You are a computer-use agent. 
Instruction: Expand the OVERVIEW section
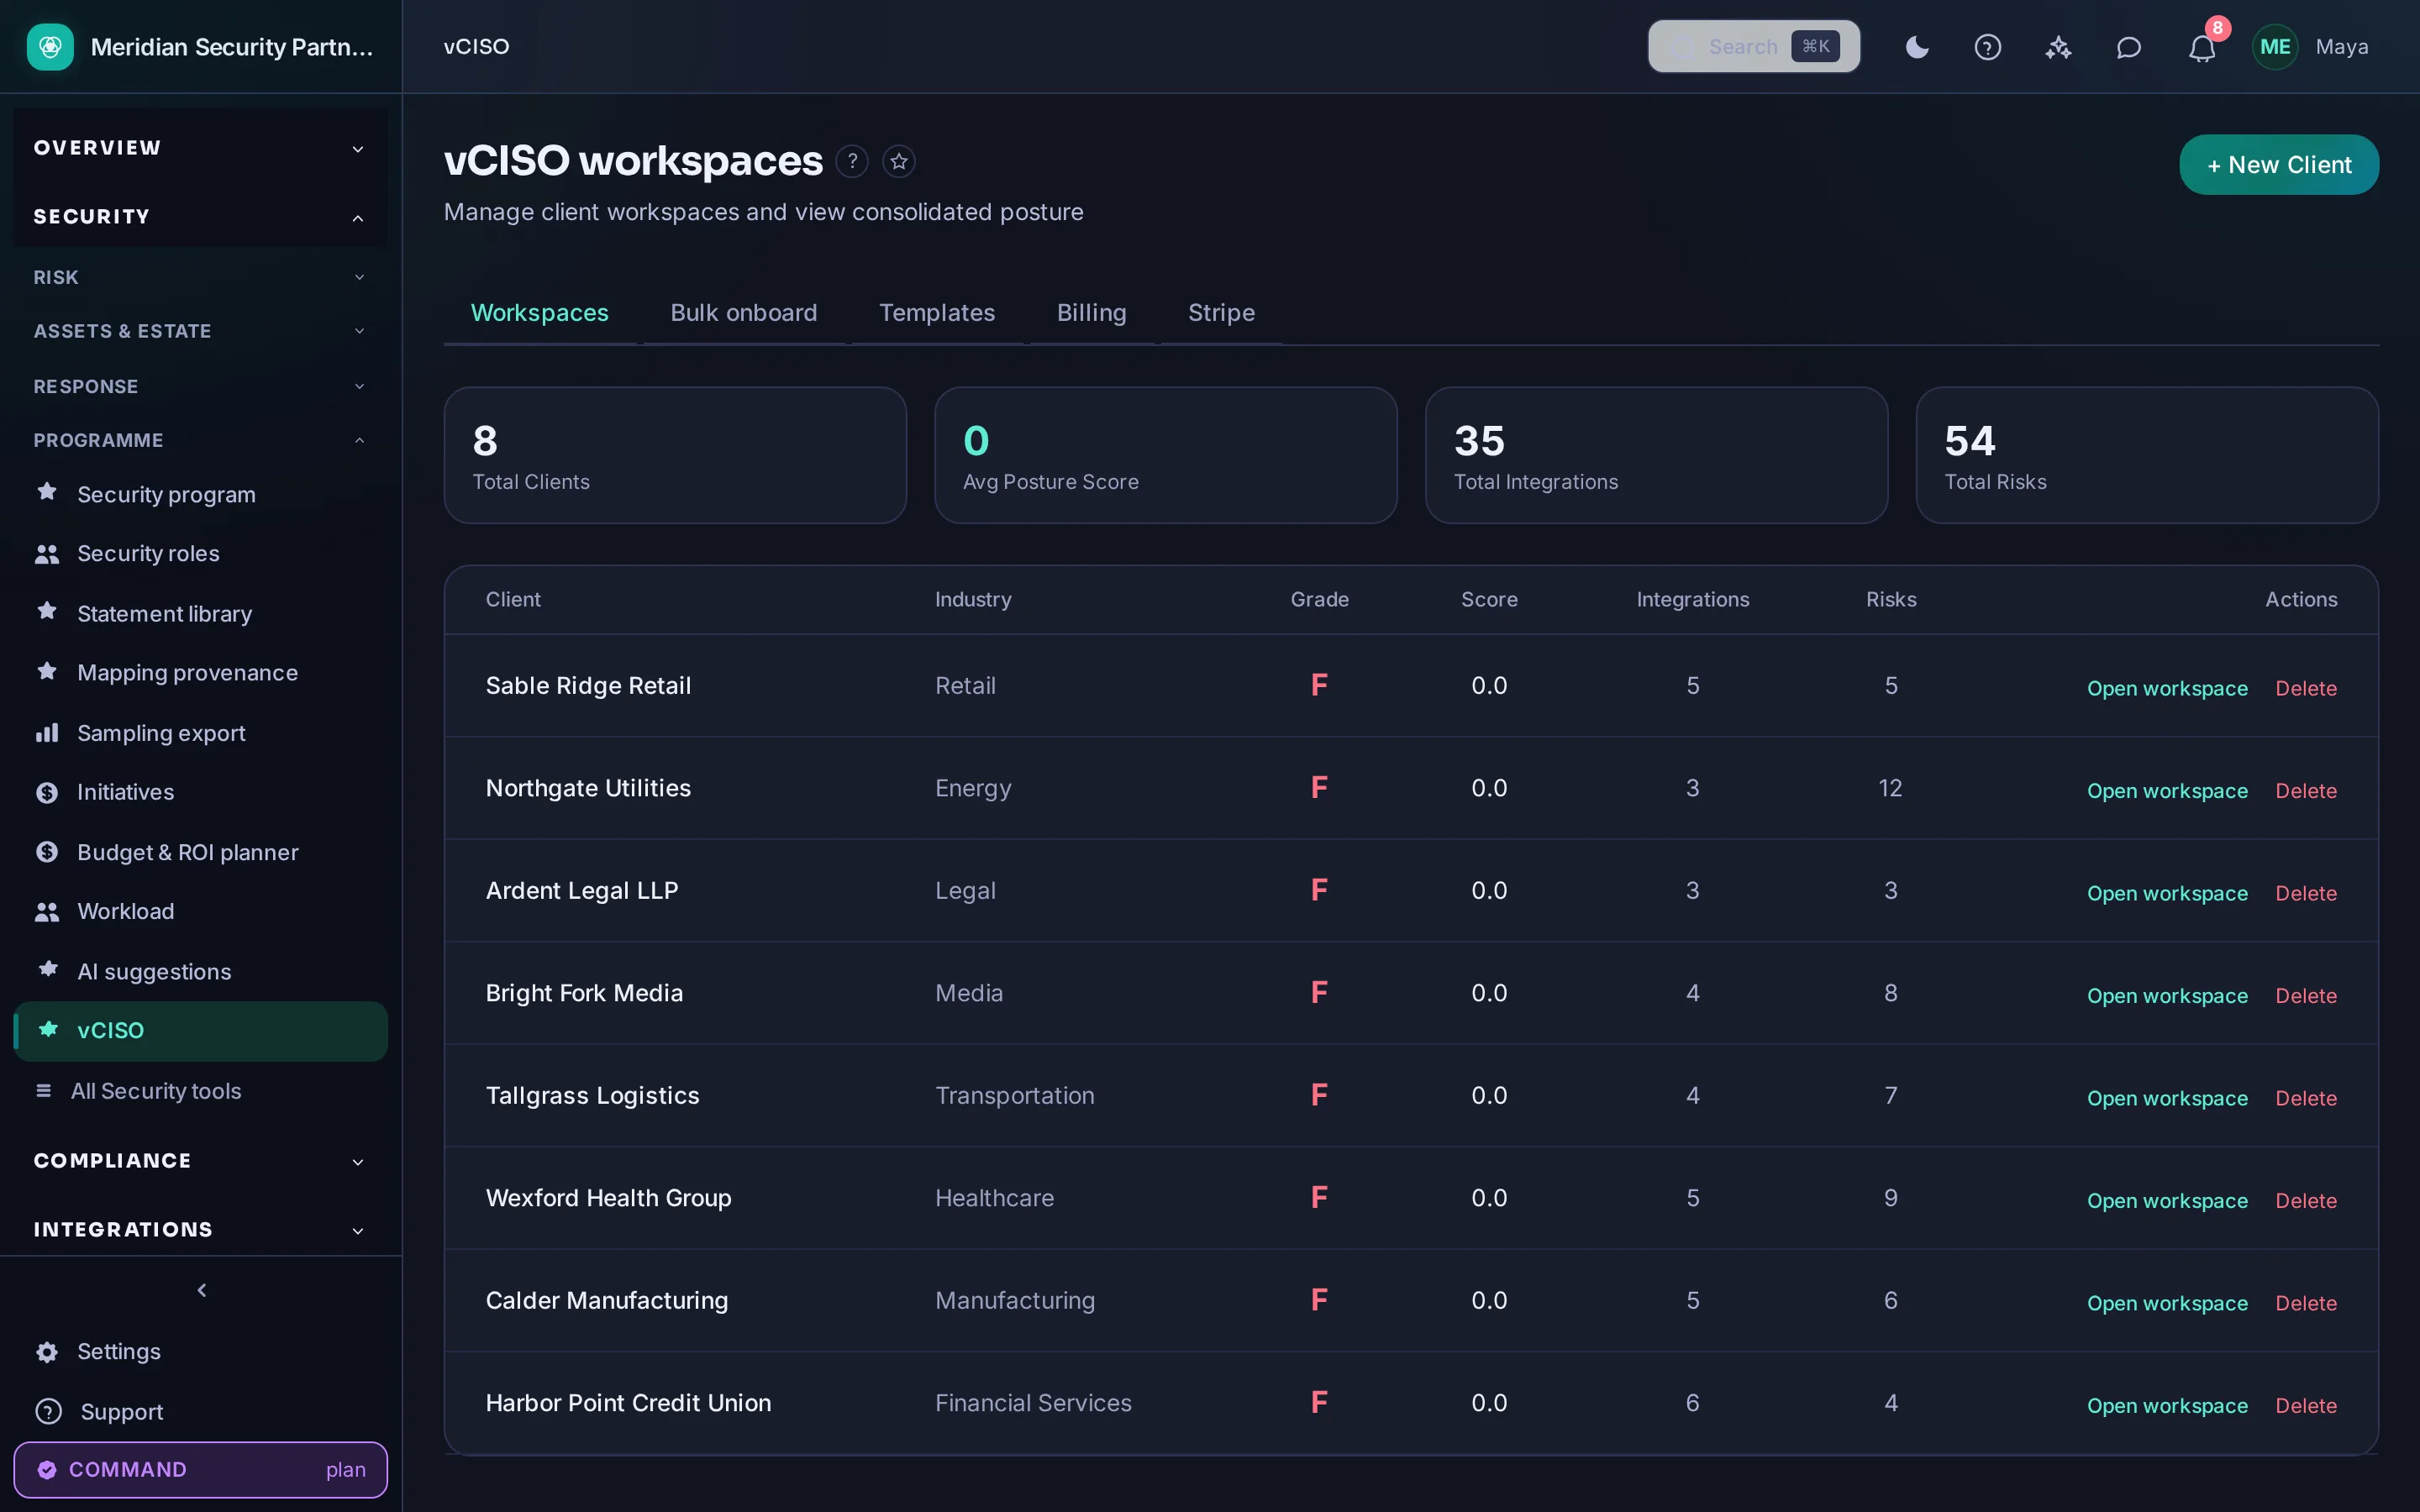pyautogui.click(x=200, y=148)
